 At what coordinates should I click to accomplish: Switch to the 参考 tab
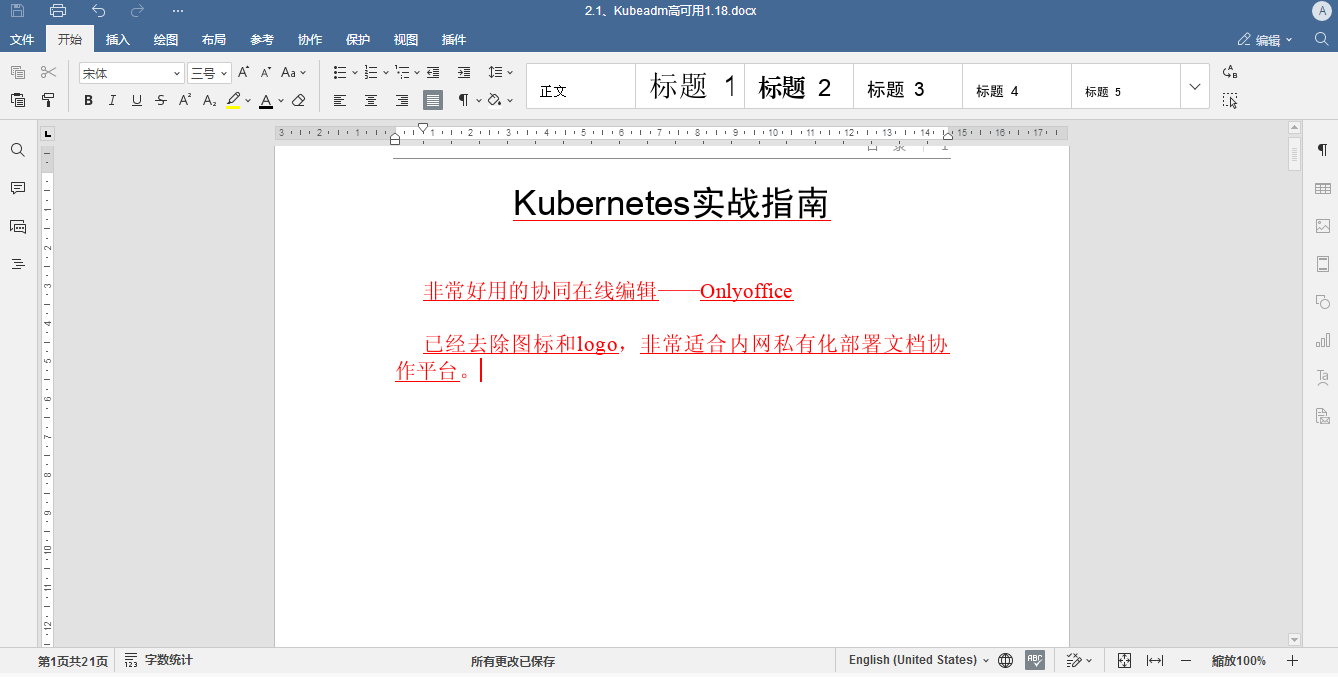pyautogui.click(x=262, y=40)
